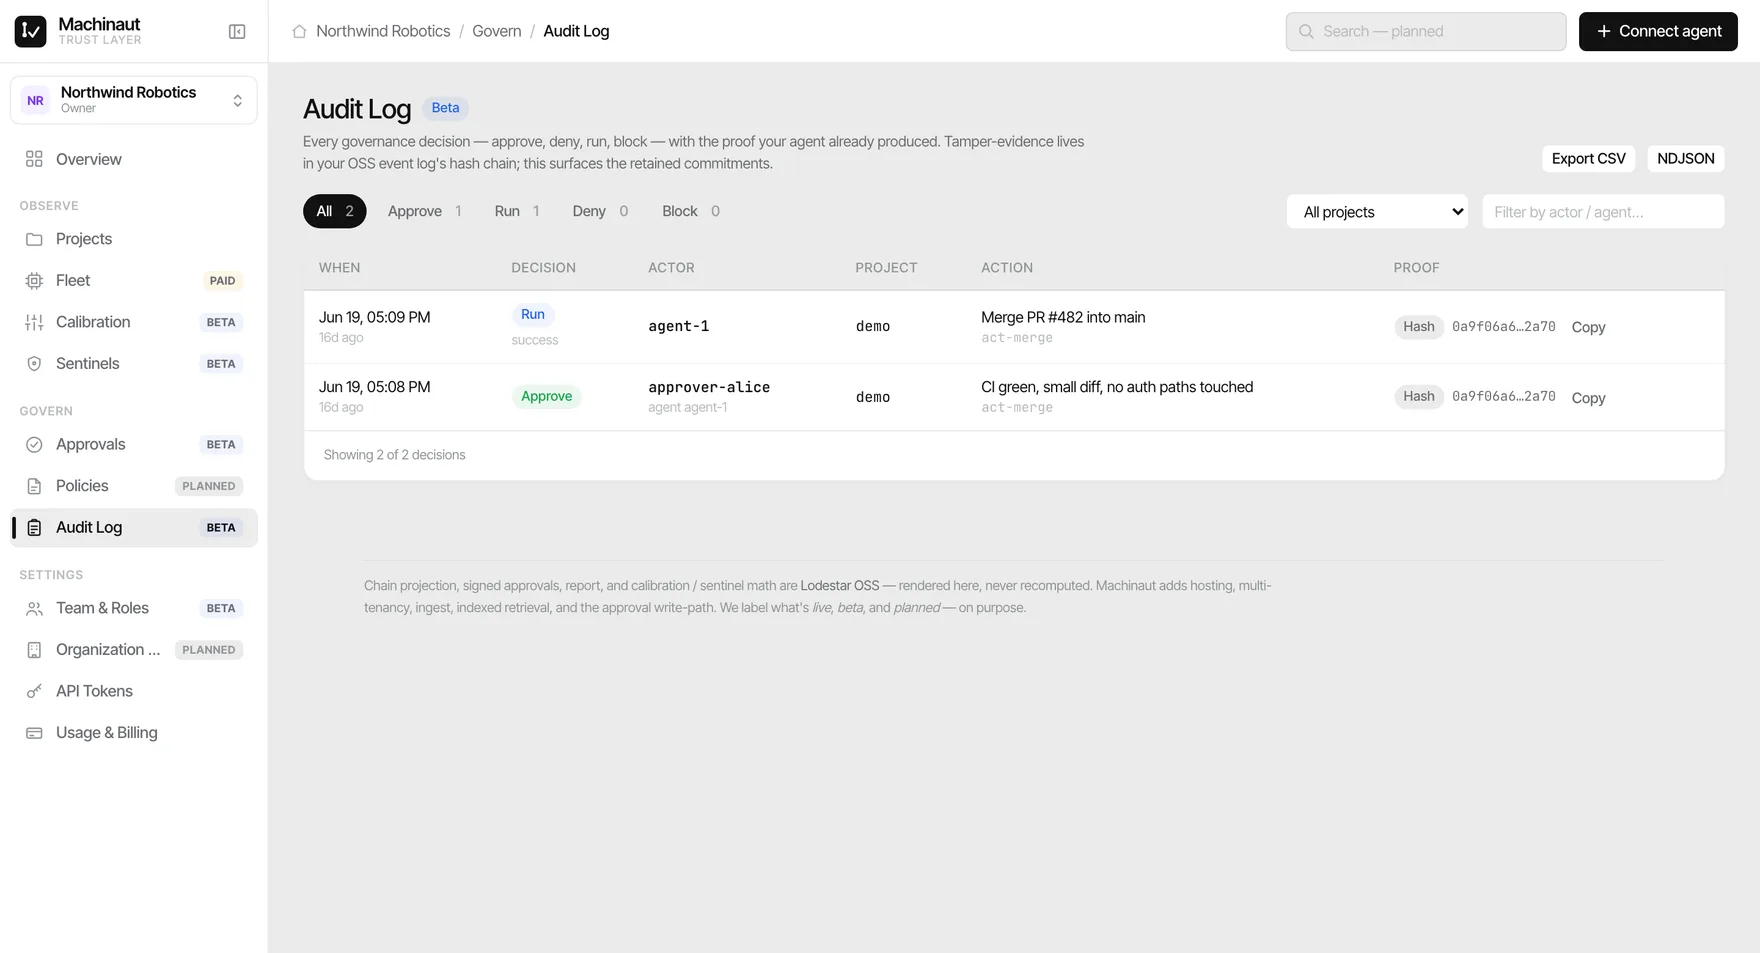Click the Audit Log clipboard icon
This screenshot has width=1760, height=953.
[34, 528]
